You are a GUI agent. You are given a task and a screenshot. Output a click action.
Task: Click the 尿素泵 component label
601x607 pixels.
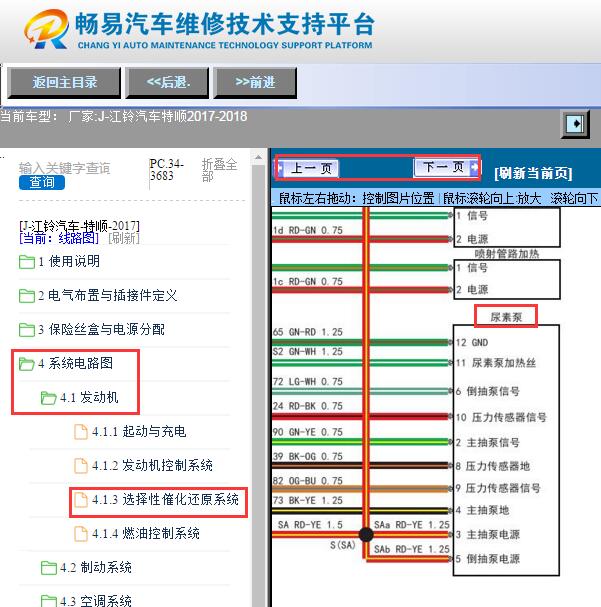pyautogui.click(x=506, y=317)
